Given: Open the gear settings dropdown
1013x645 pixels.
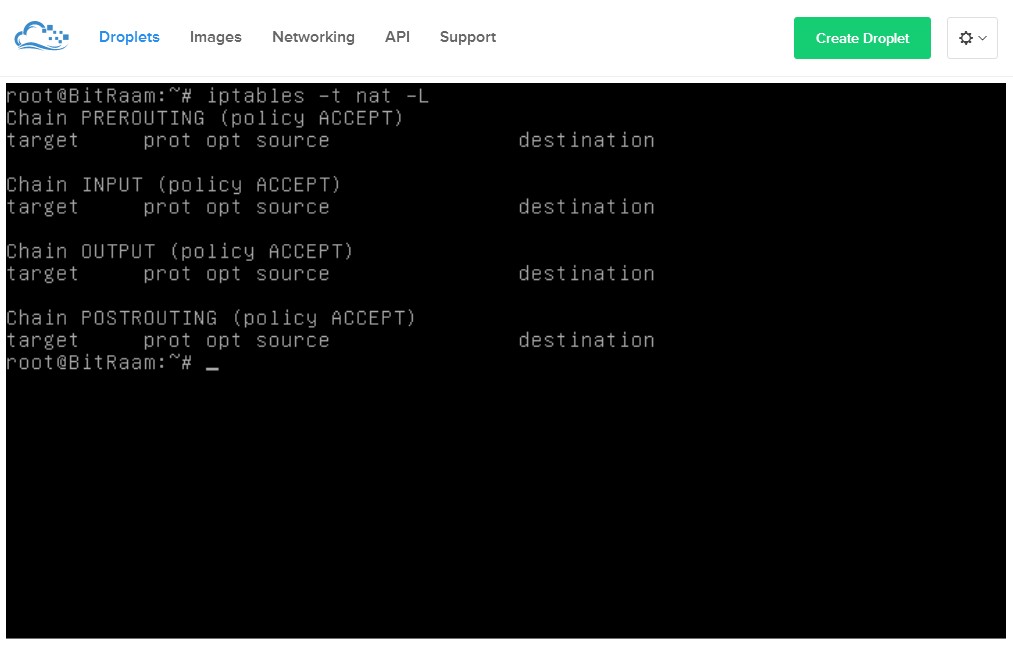Looking at the screenshot, I should (x=972, y=38).
